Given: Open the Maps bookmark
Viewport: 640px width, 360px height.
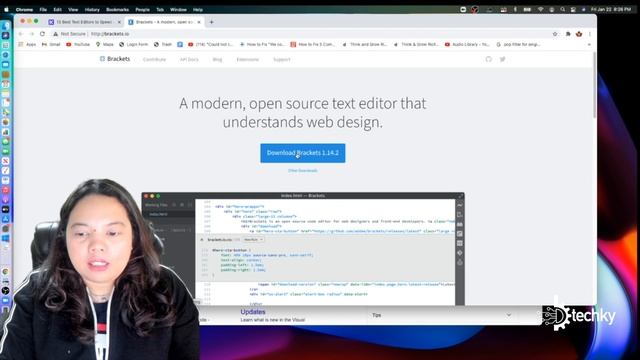Looking at the screenshot, I should pos(104,44).
